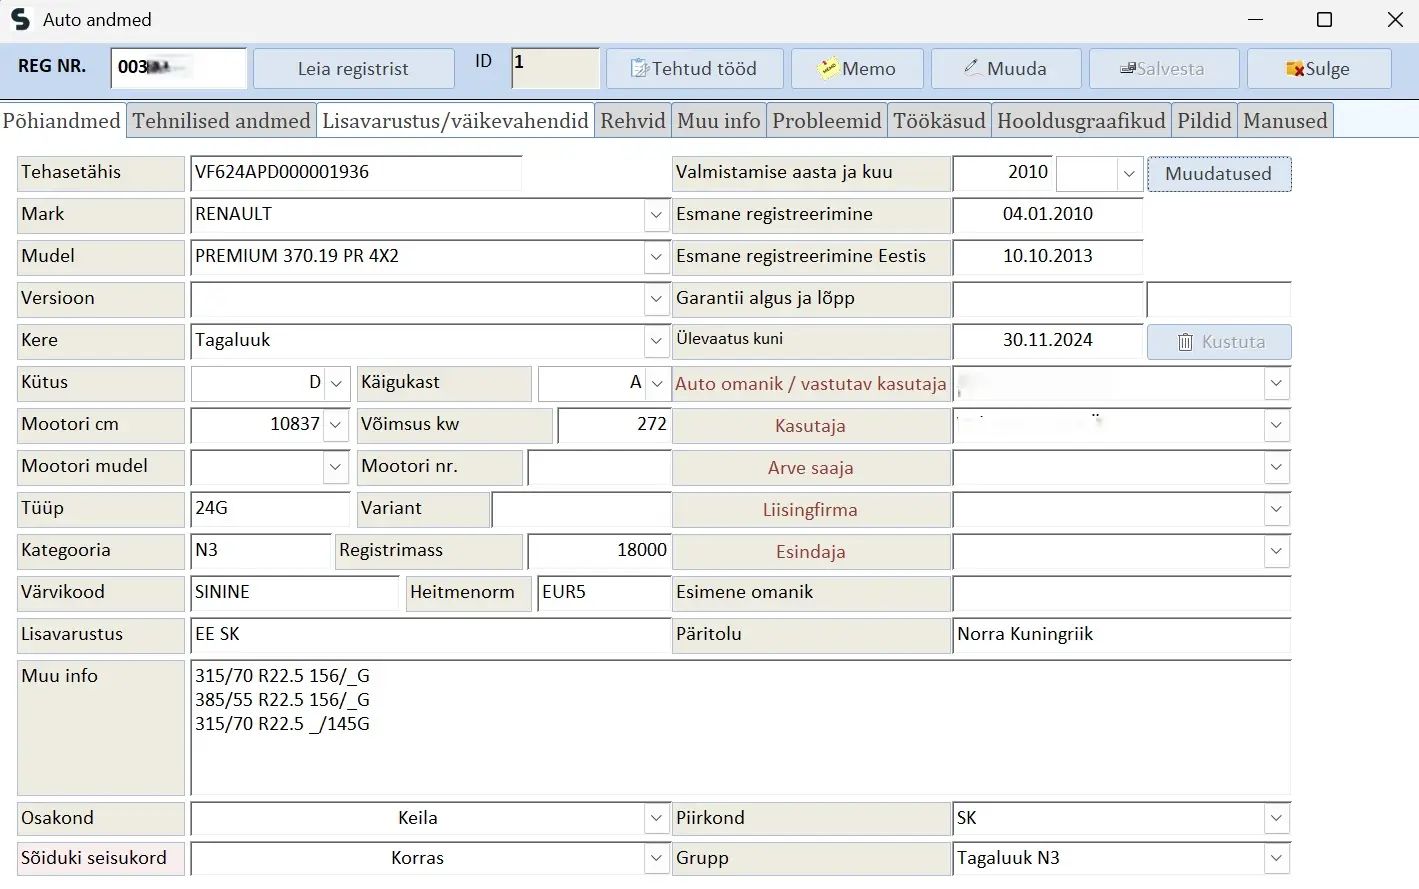The image size is (1419, 889).
Task: Click the Valmistamise aasta year field
Action: [x=1004, y=173]
